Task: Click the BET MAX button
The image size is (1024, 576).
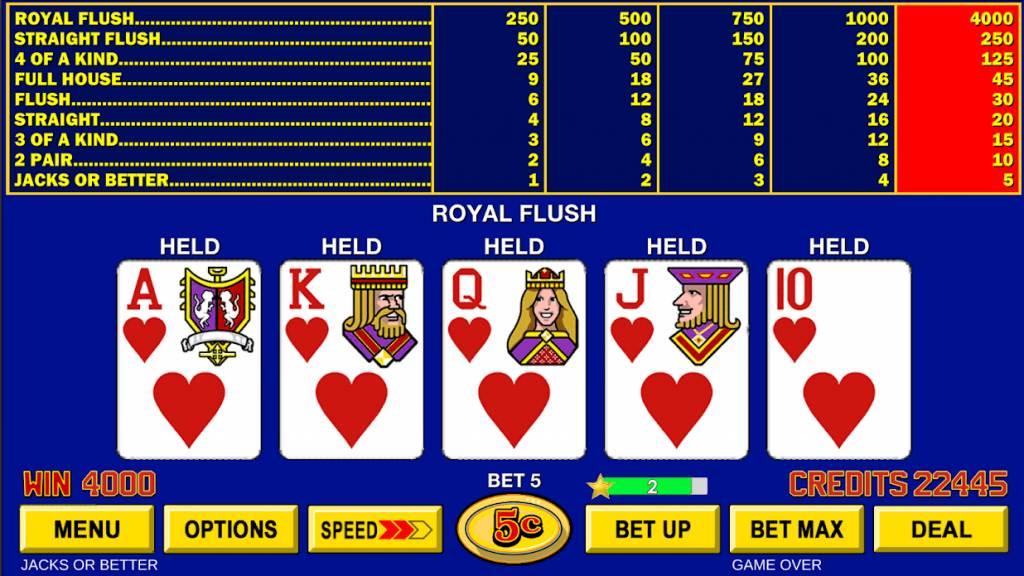Action: [x=797, y=530]
